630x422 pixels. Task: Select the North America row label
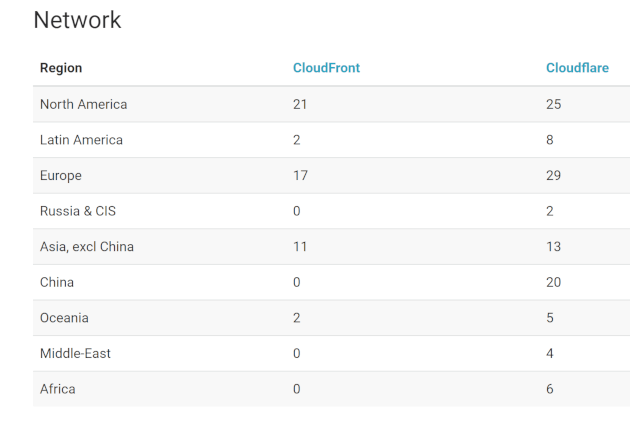tap(84, 104)
